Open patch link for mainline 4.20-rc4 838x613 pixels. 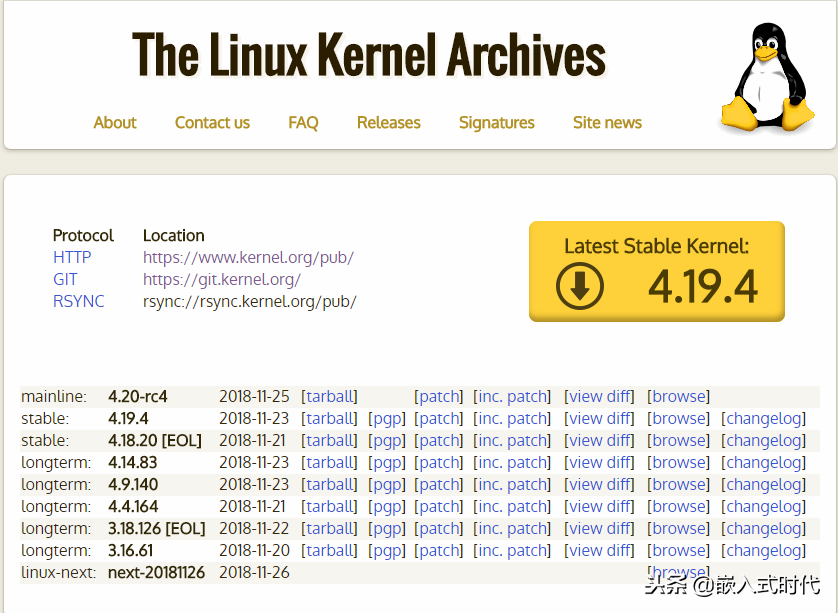tap(438, 397)
